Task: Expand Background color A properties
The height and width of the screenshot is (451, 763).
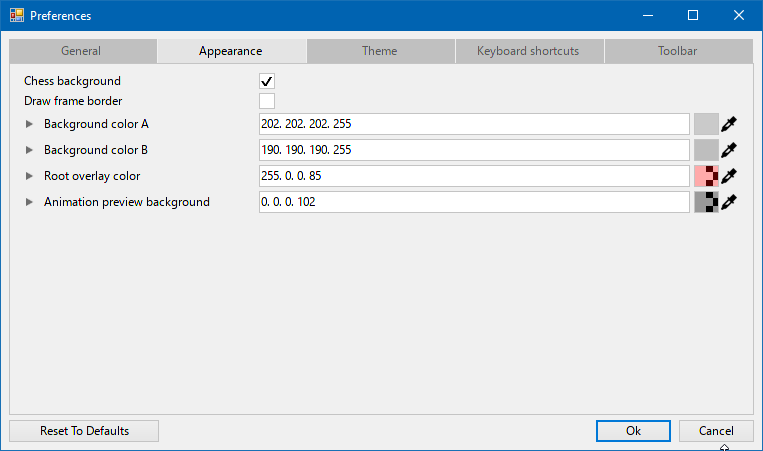Action: (x=29, y=124)
